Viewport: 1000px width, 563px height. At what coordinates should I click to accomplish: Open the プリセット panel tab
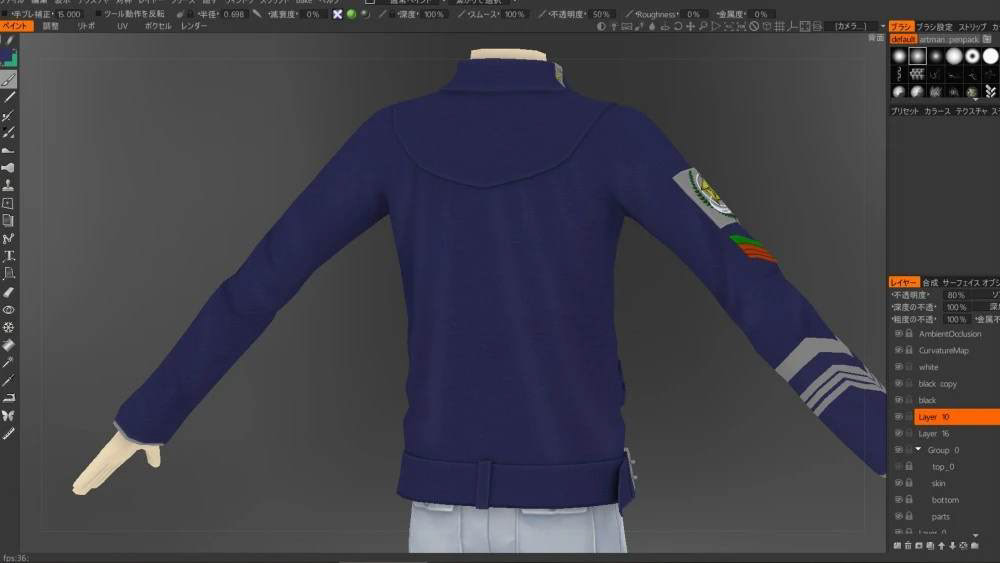pyautogui.click(x=904, y=111)
